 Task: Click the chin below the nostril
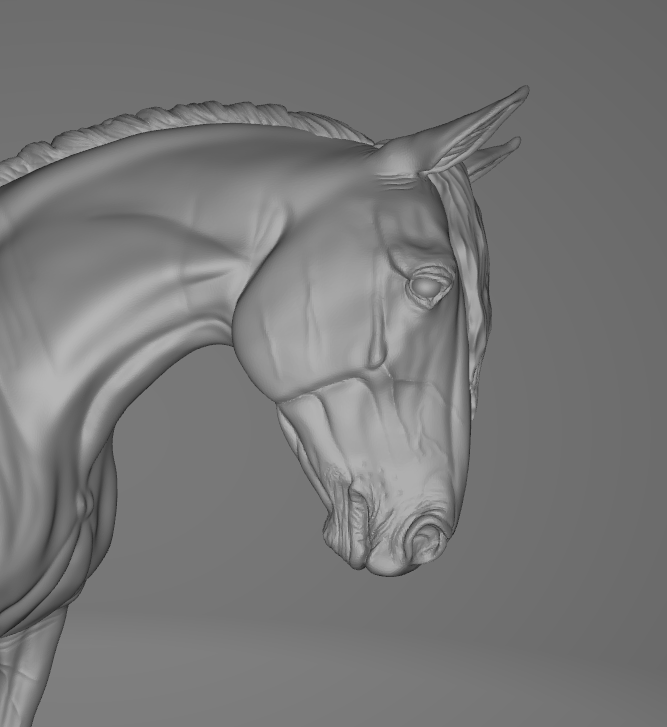pyautogui.click(x=392, y=566)
